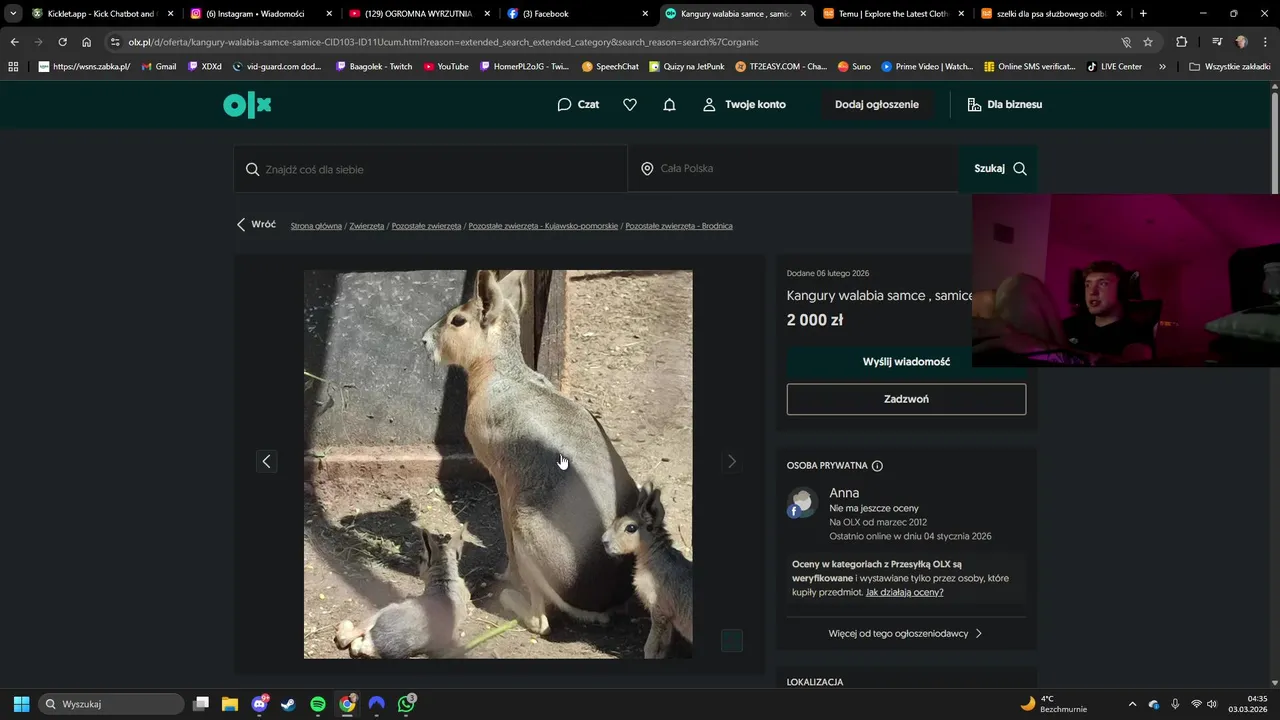Screen dimensions: 1280x720
Task: Open new browser tab plus button
Action: coord(1143,14)
